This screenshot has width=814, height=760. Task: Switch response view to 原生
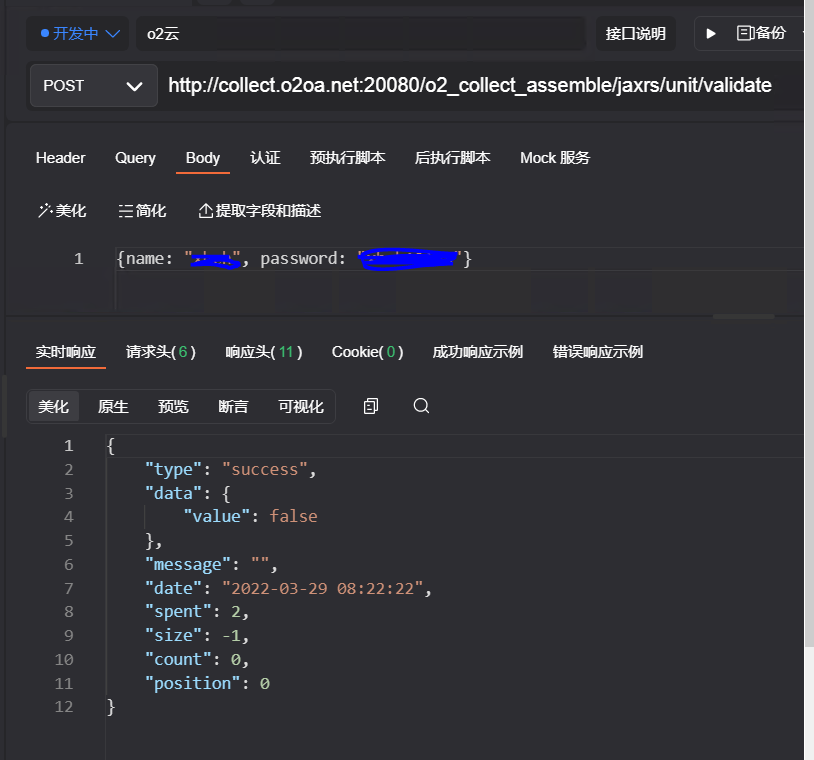[x=113, y=406]
